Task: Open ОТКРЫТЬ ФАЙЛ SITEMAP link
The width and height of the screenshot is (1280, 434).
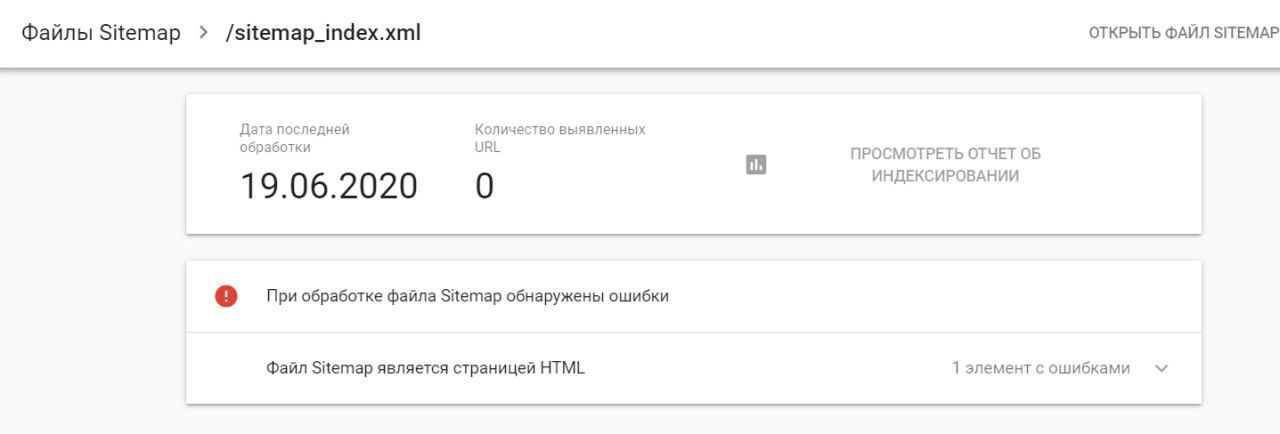Action: [1184, 33]
